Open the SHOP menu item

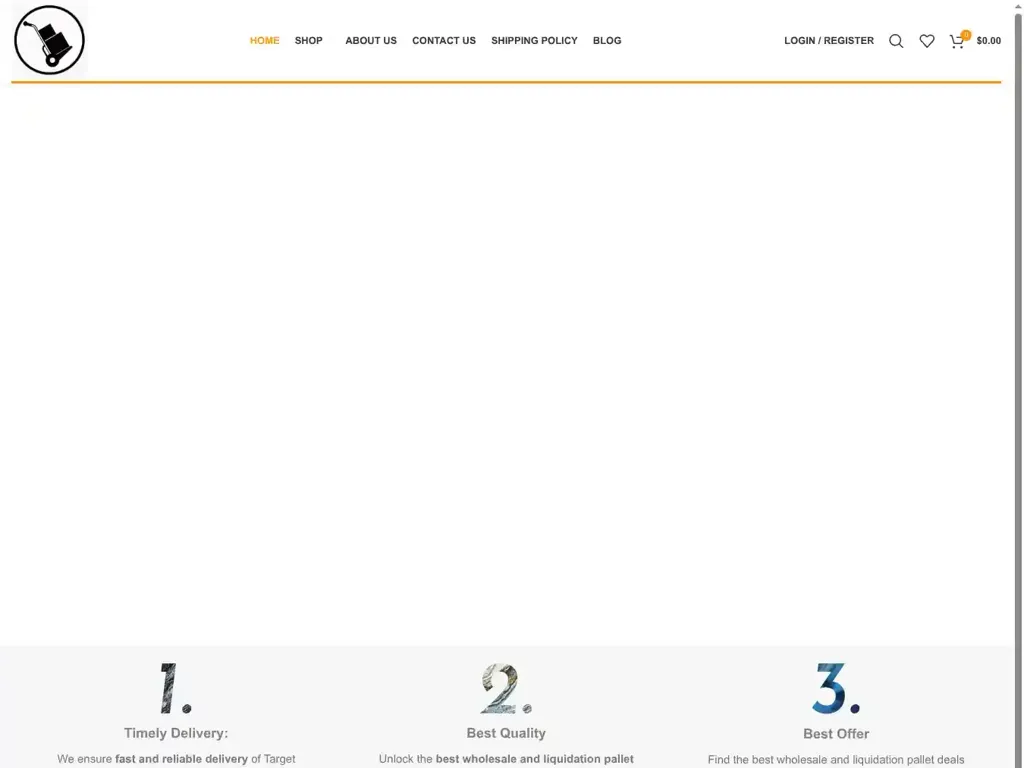tap(308, 41)
